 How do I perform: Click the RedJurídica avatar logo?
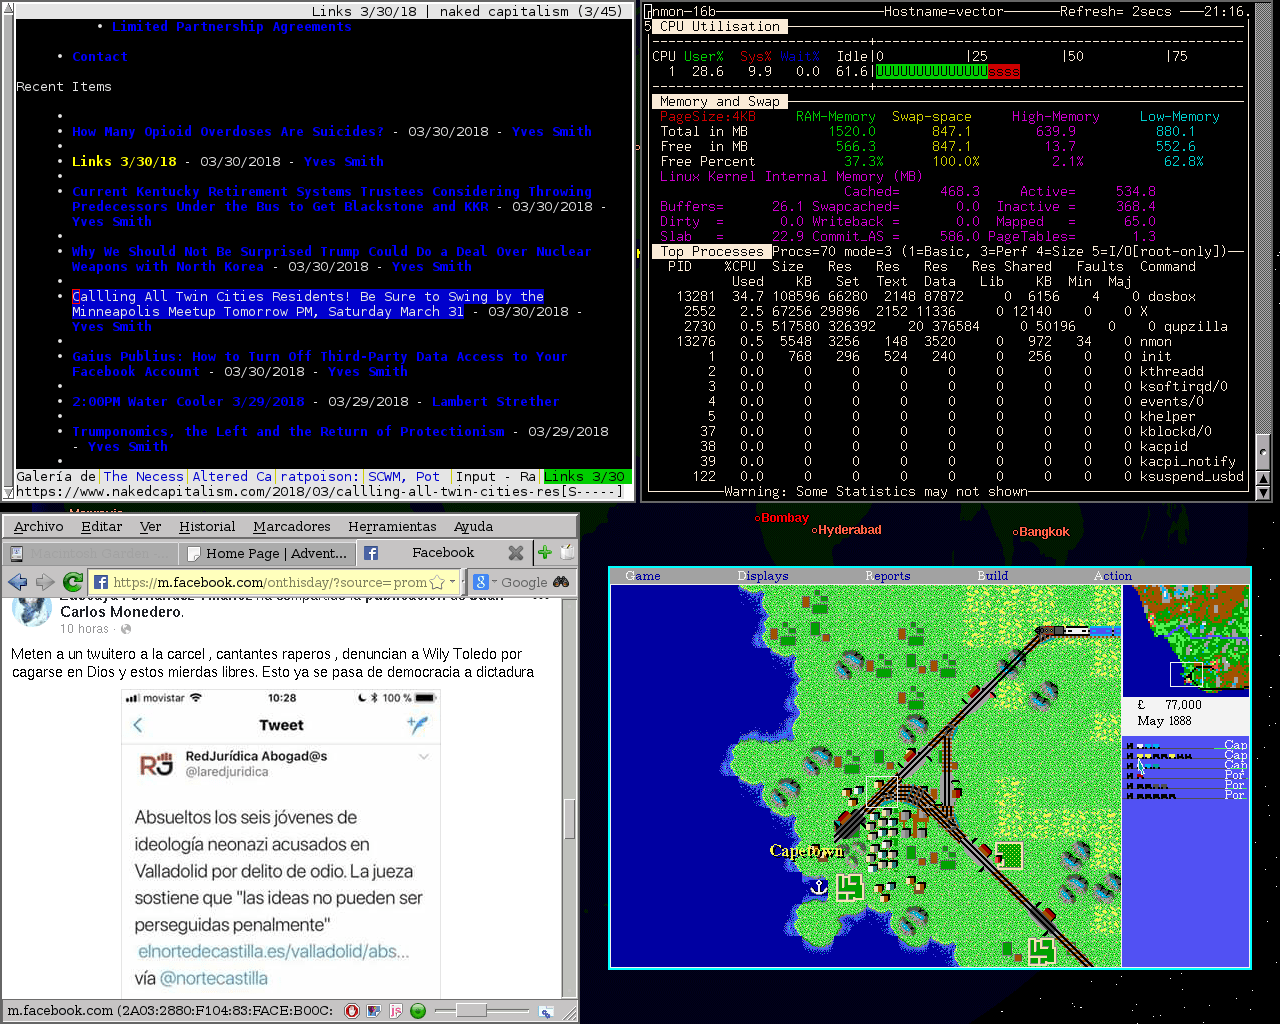click(156, 765)
